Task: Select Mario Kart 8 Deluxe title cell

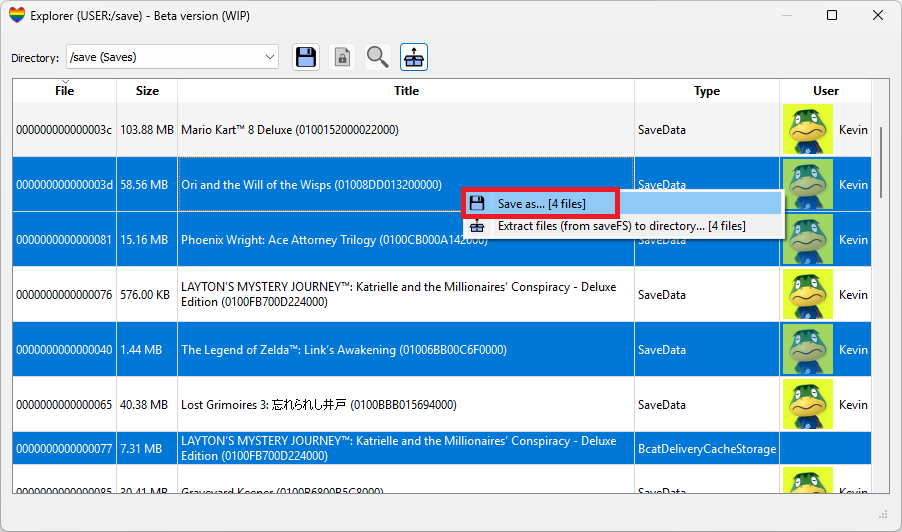Action: pyautogui.click(x=406, y=130)
